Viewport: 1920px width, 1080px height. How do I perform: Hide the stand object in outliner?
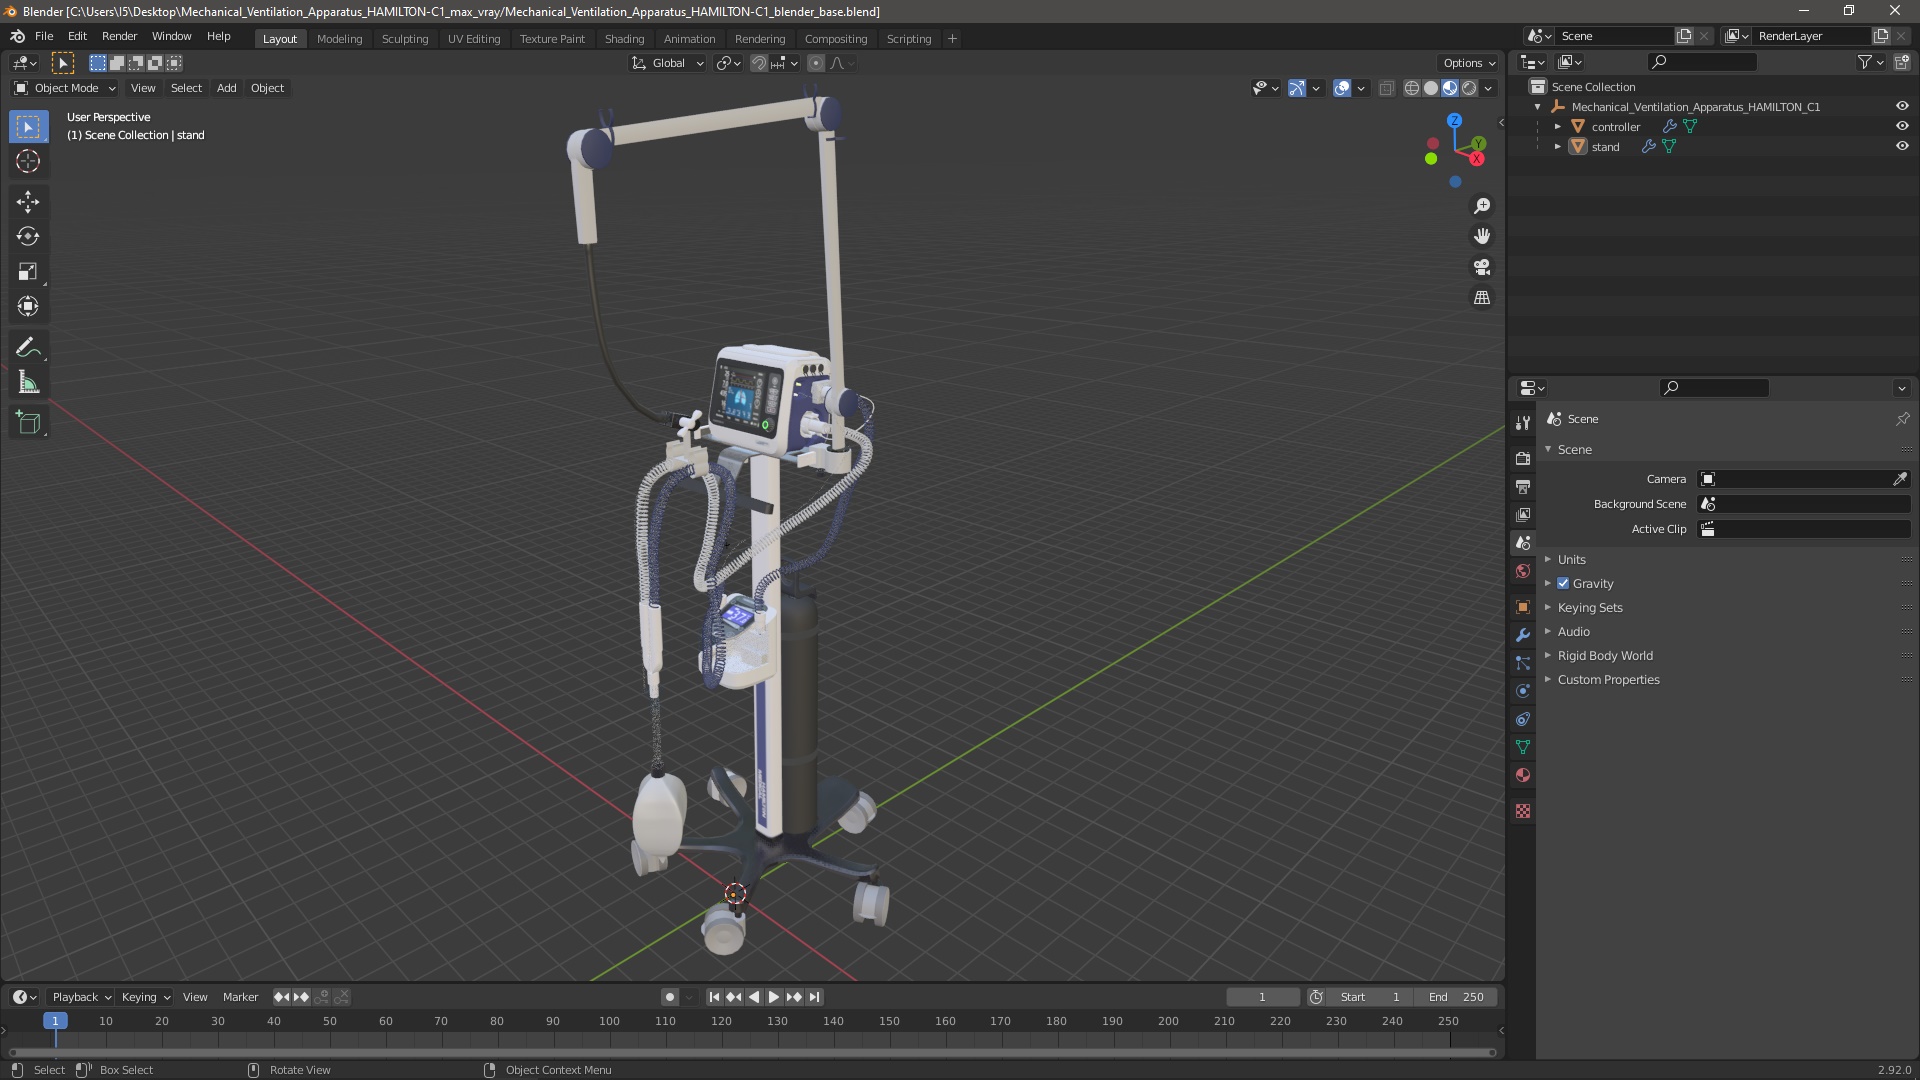click(1902, 146)
